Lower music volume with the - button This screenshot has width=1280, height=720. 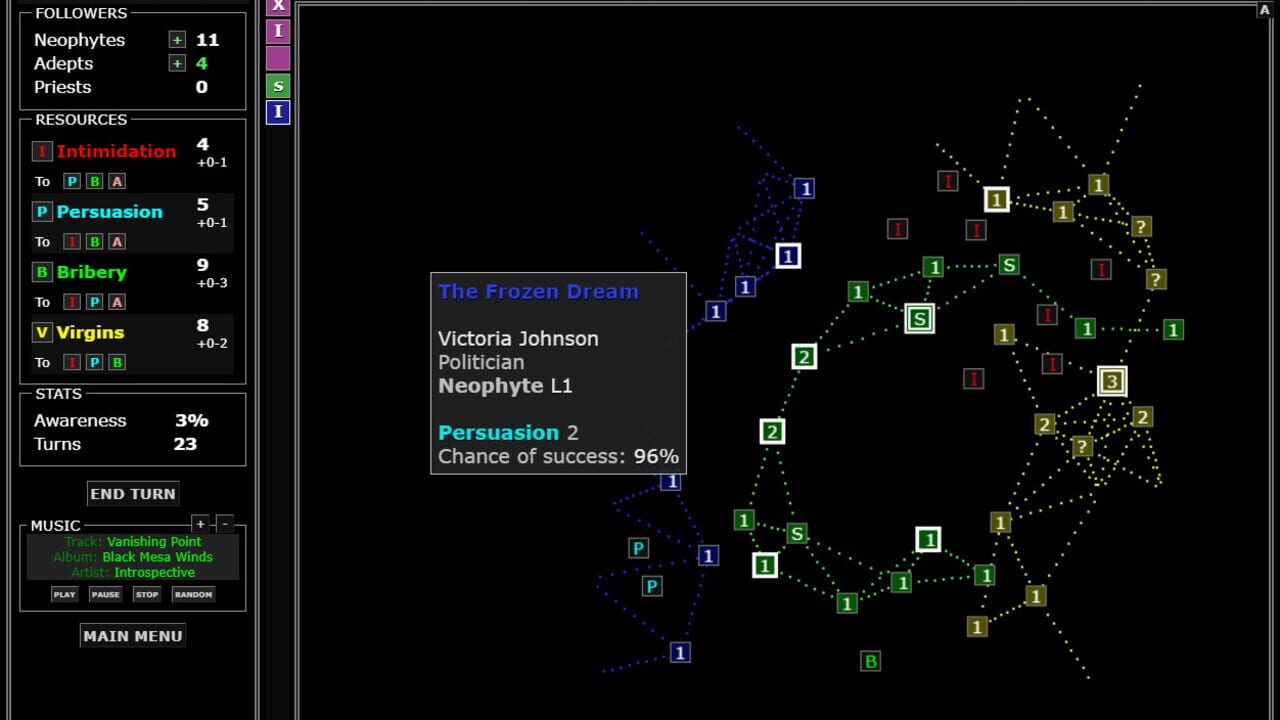tap(224, 524)
